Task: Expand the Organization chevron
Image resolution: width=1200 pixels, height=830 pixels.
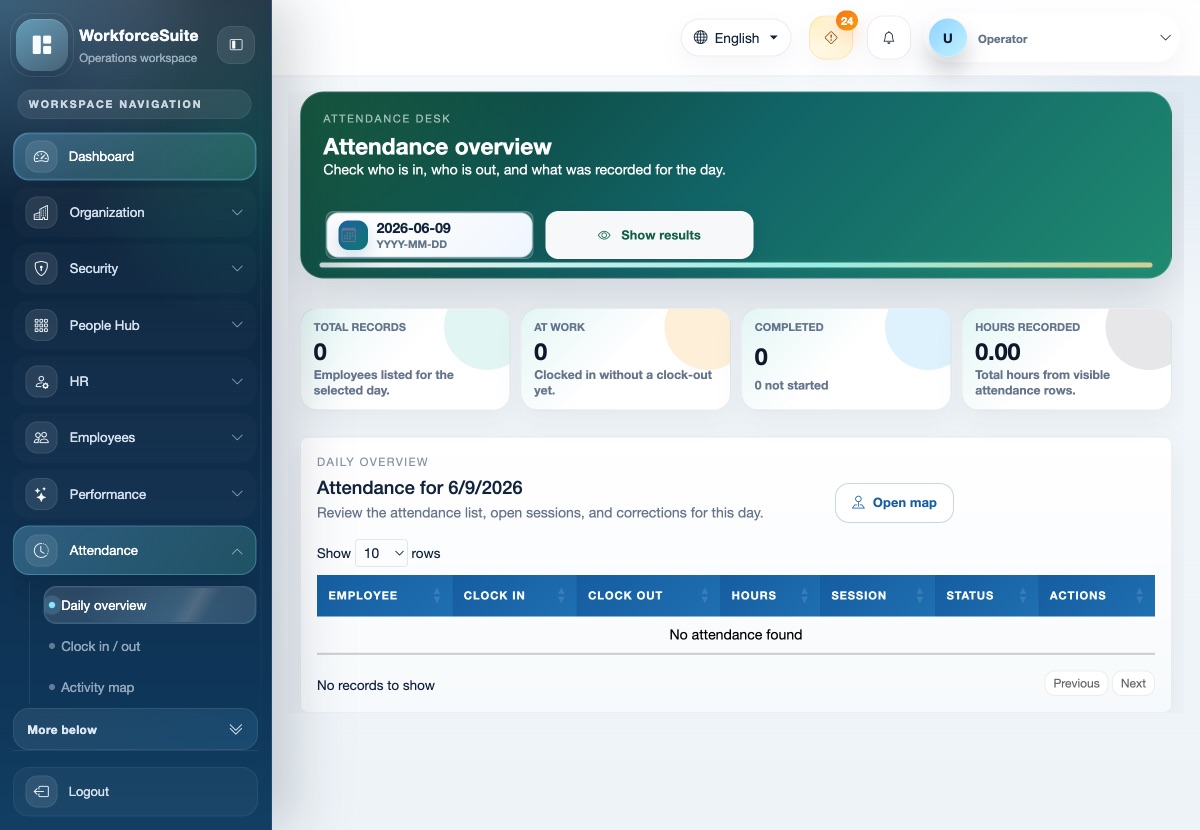Action: tap(237, 213)
